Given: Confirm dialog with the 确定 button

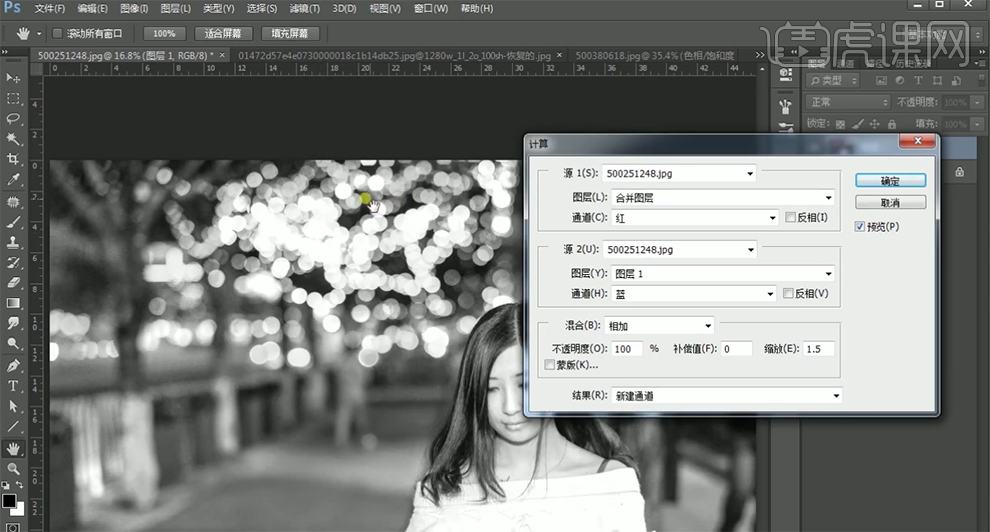Looking at the screenshot, I should click(x=889, y=181).
